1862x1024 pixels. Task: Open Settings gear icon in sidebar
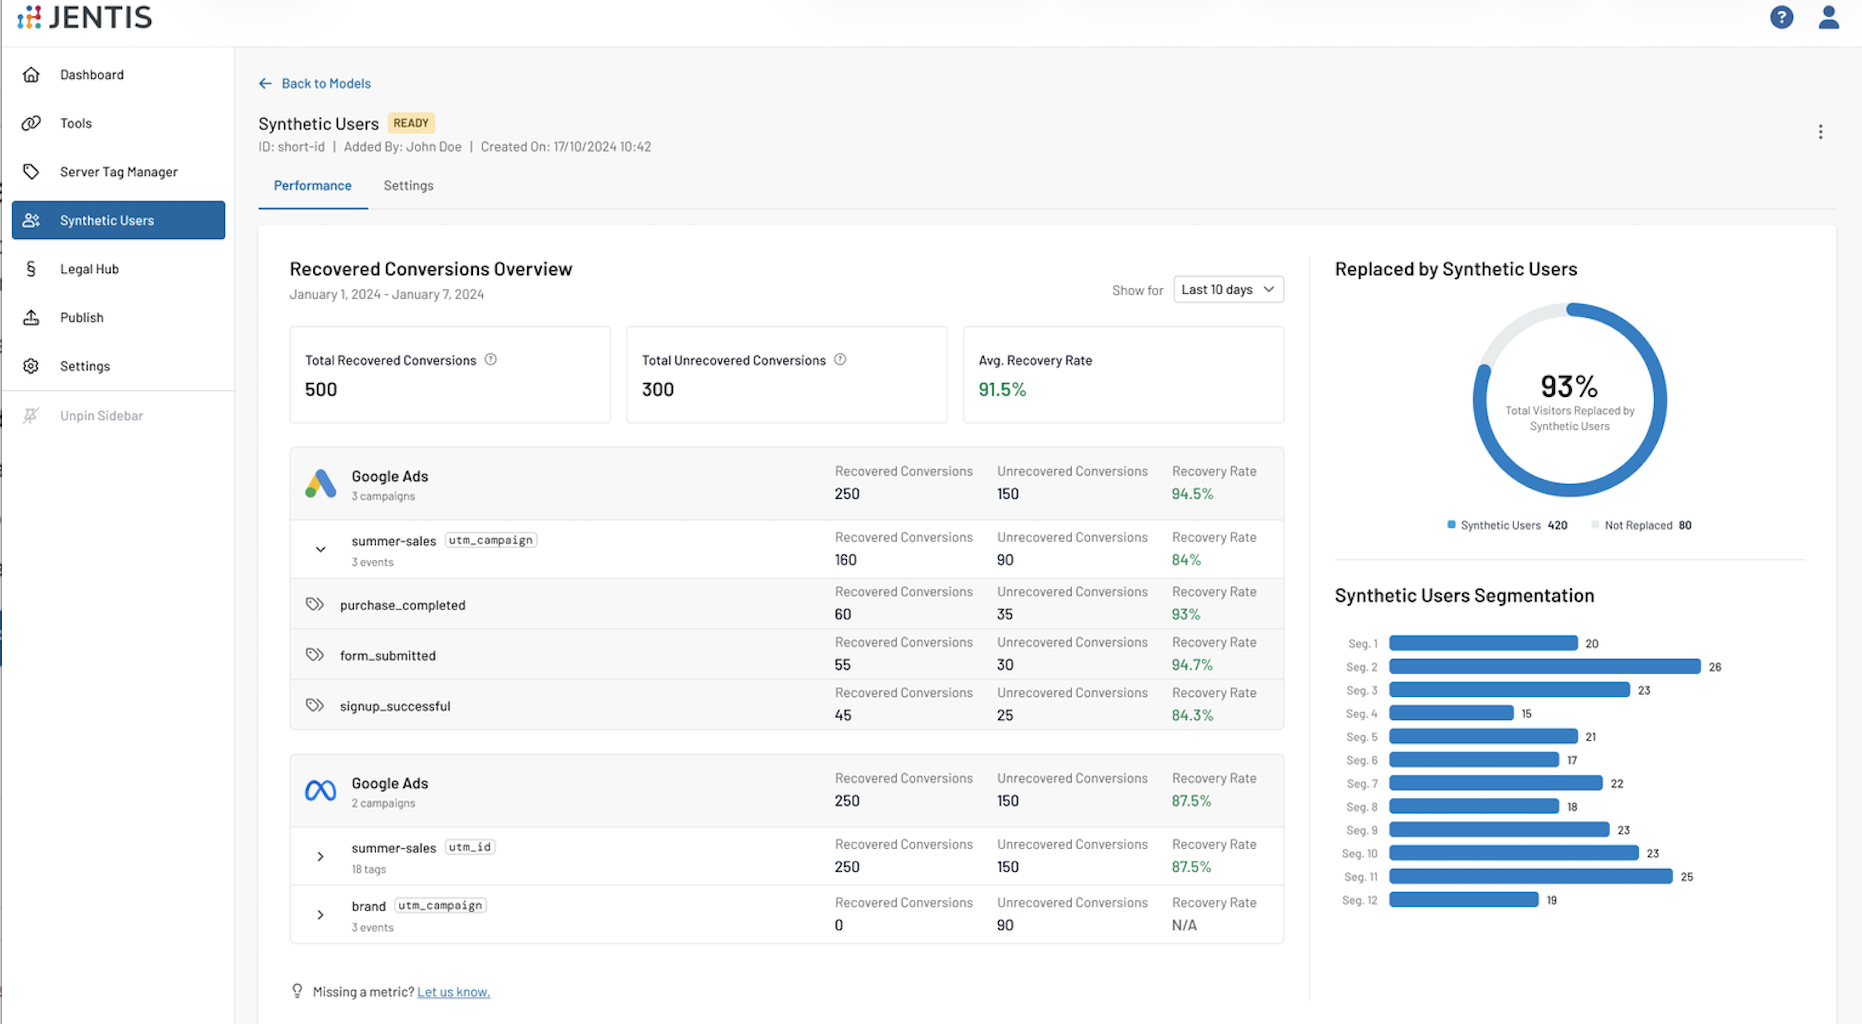click(x=31, y=366)
